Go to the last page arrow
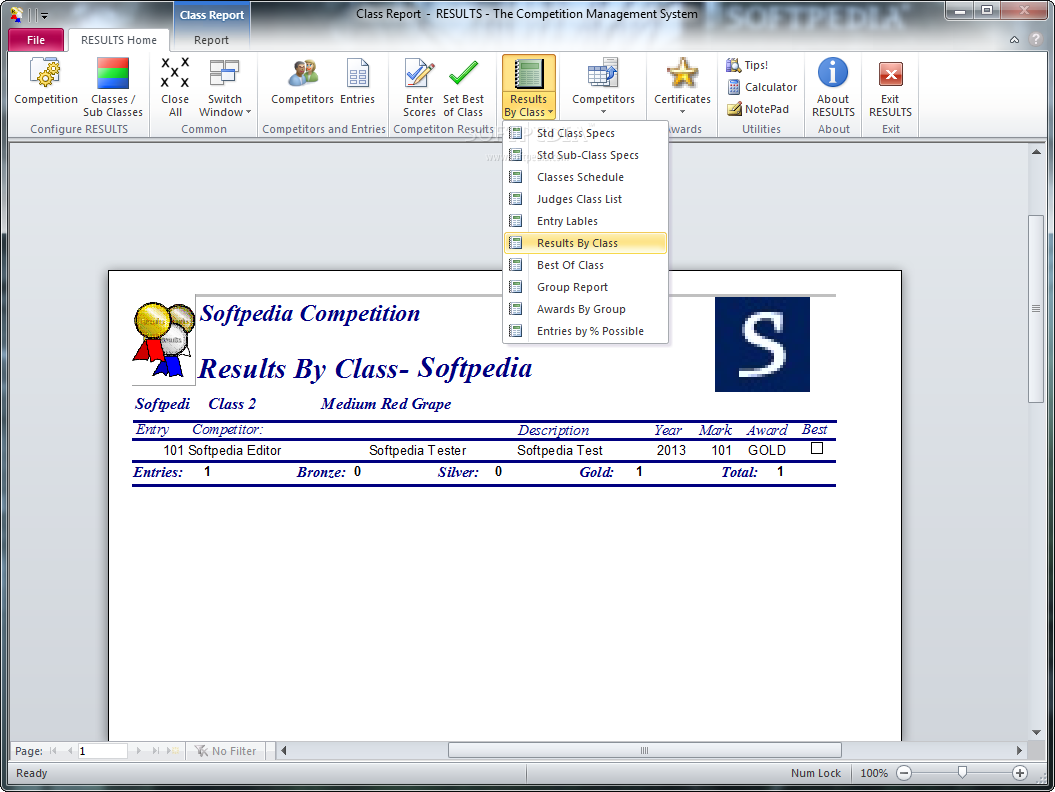This screenshot has width=1055, height=792. tap(155, 751)
